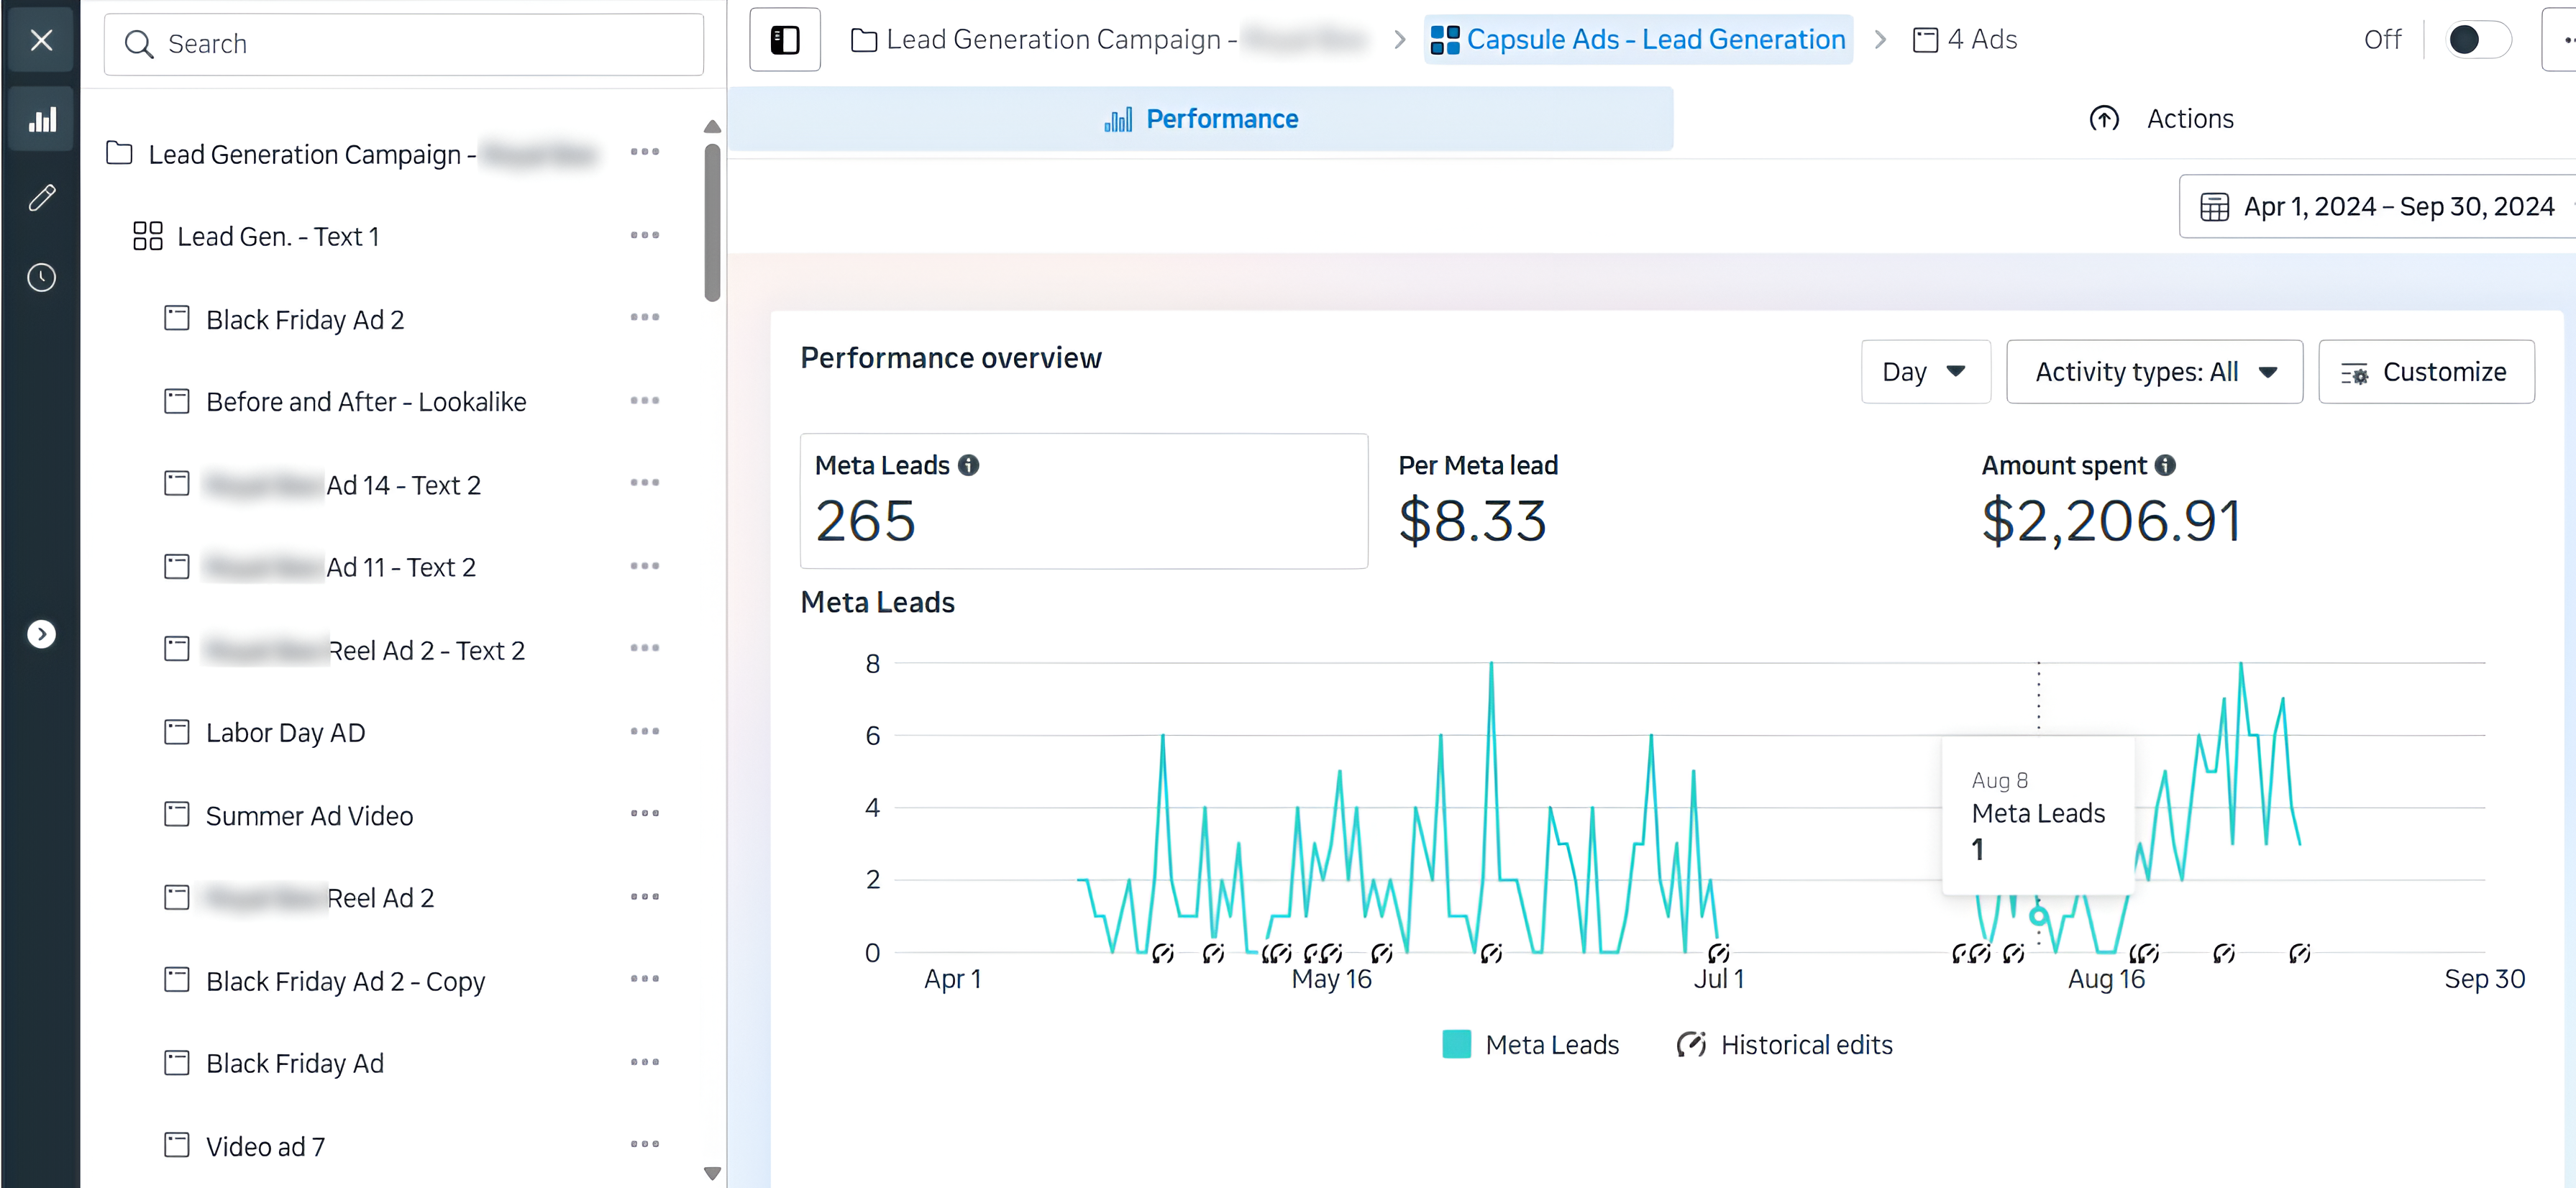Viewport: 2576px width, 1188px height.
Task: Toggle Historical edits in chart legend
Action: [1784, 1044]
